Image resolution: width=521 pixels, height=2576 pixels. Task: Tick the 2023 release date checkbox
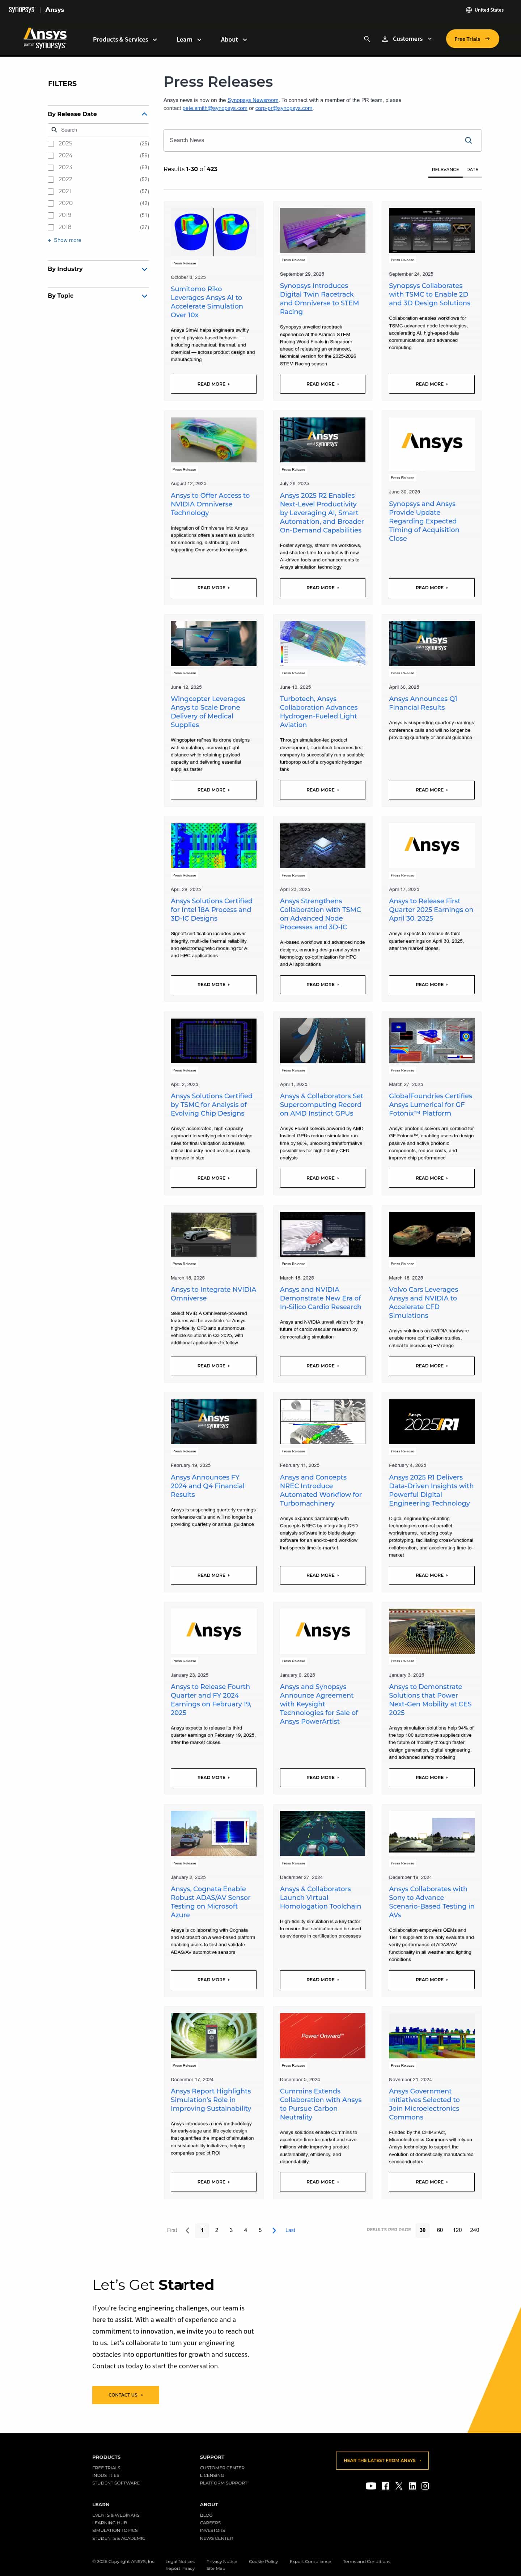coord(51,168)
